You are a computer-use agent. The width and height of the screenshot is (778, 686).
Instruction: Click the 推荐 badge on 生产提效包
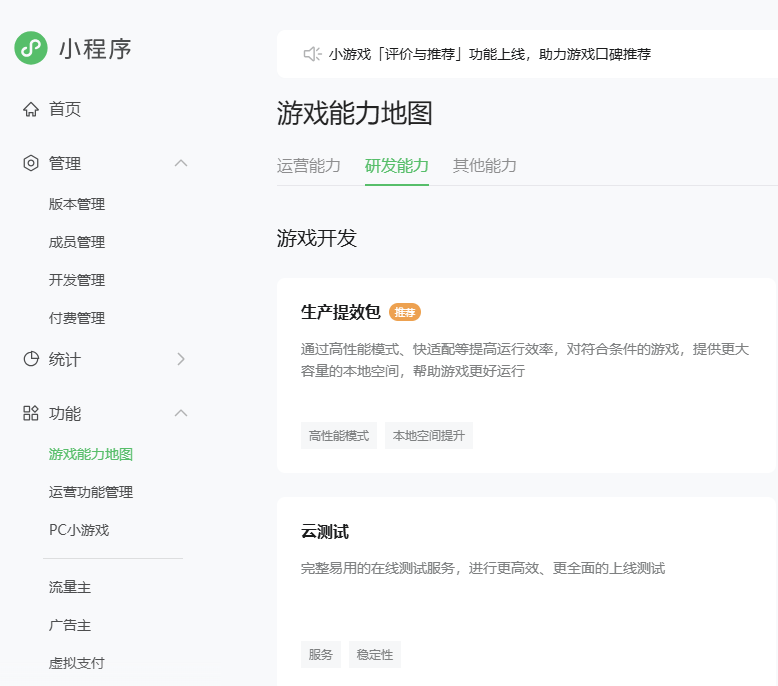coord(405,312)
